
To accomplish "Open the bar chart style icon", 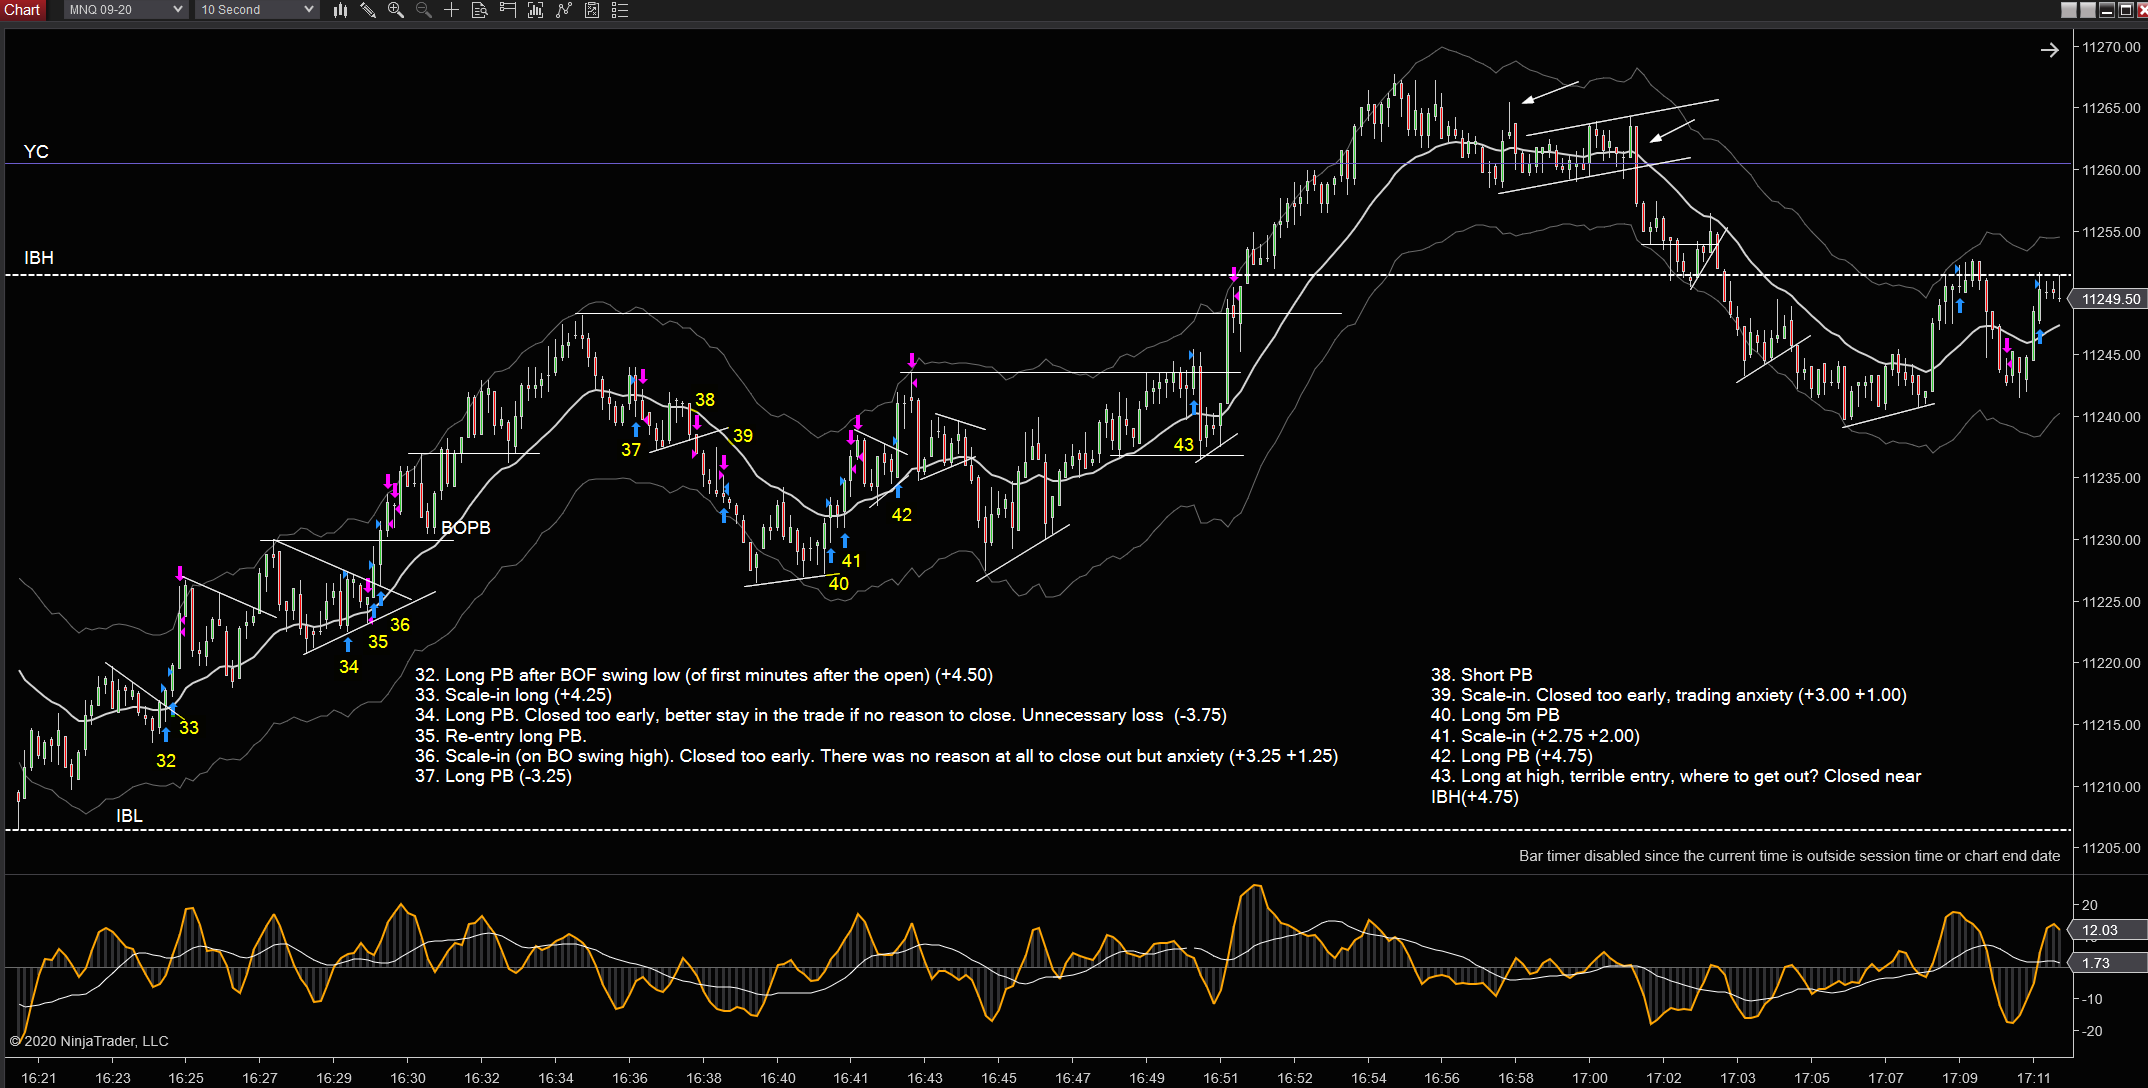I will (x=340, y=10).
